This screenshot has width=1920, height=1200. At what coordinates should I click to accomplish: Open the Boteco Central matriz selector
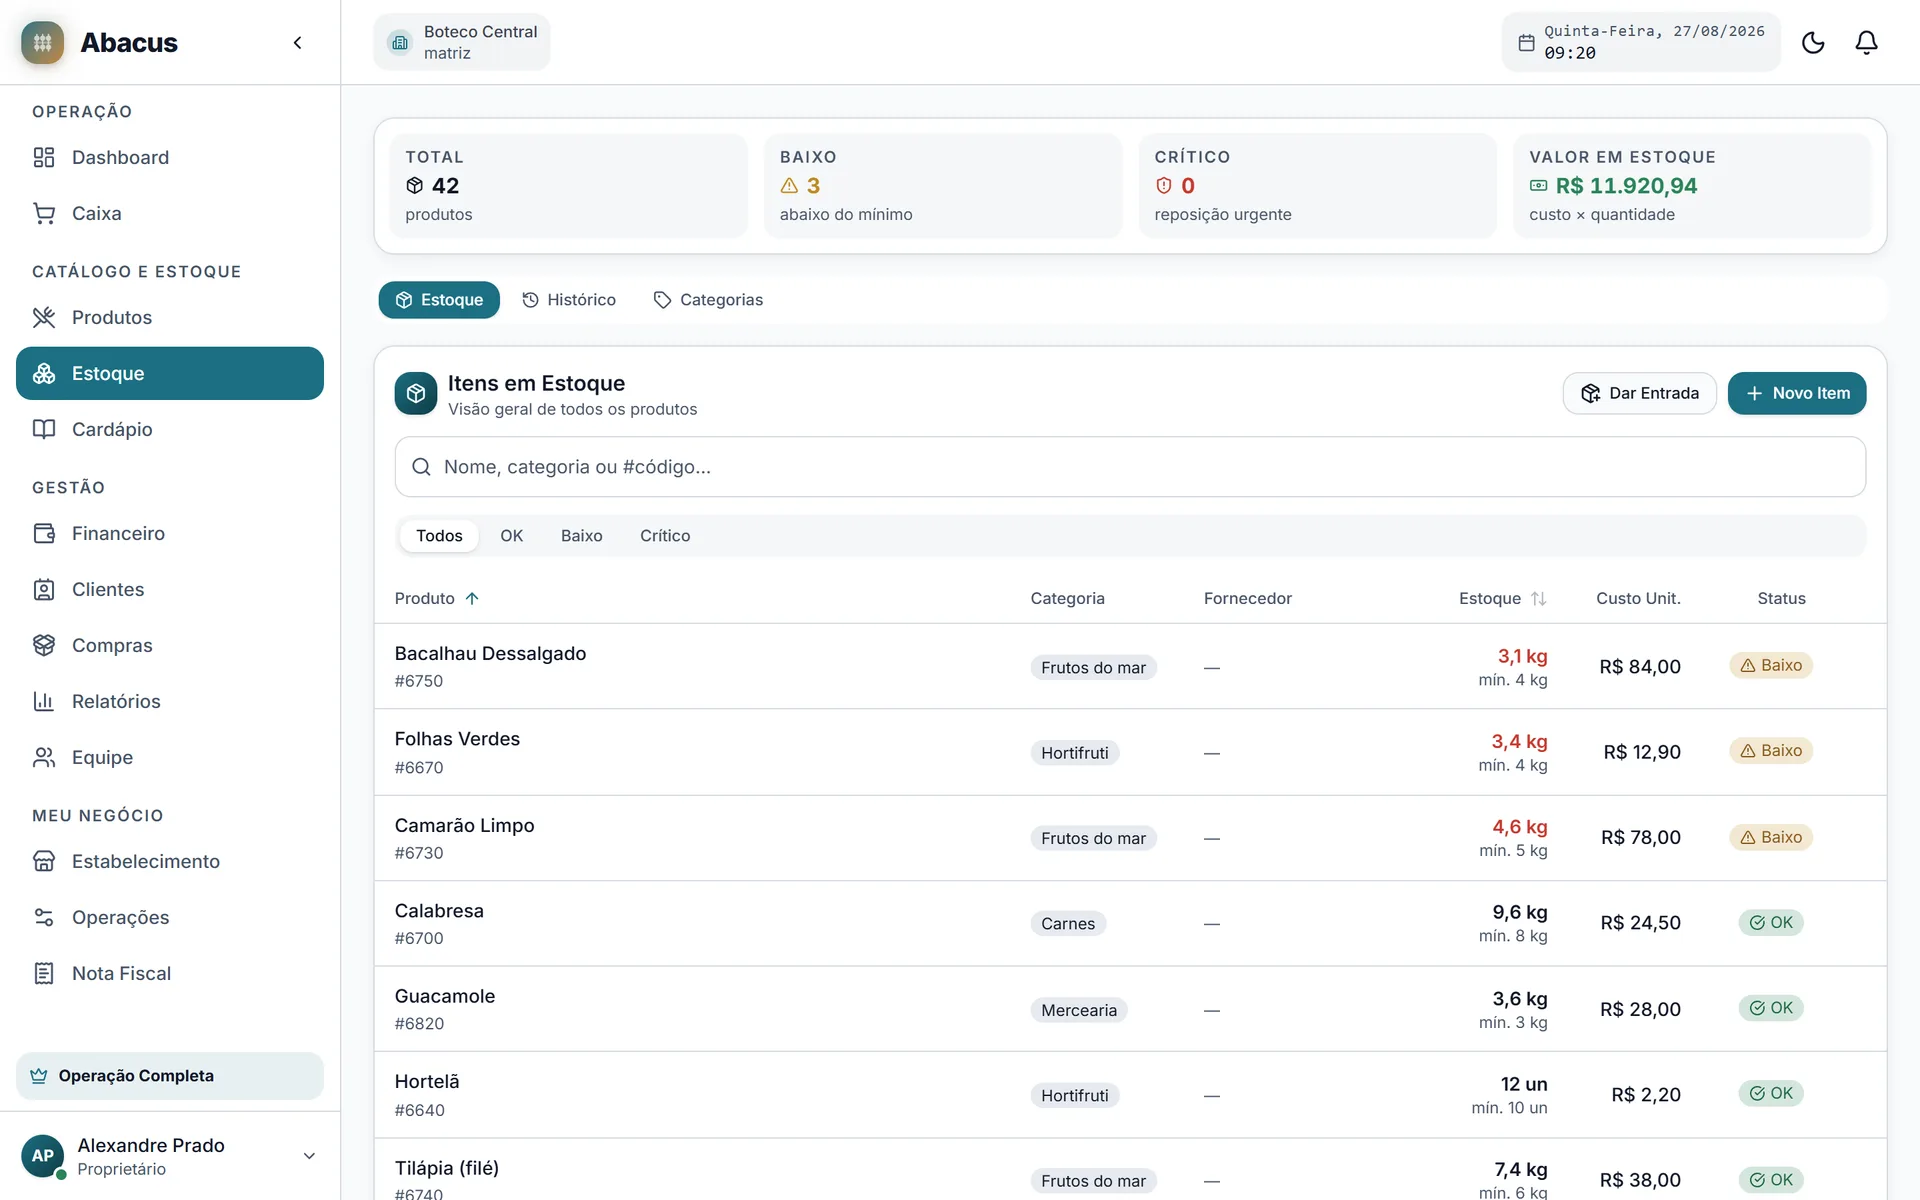point(462,42)
